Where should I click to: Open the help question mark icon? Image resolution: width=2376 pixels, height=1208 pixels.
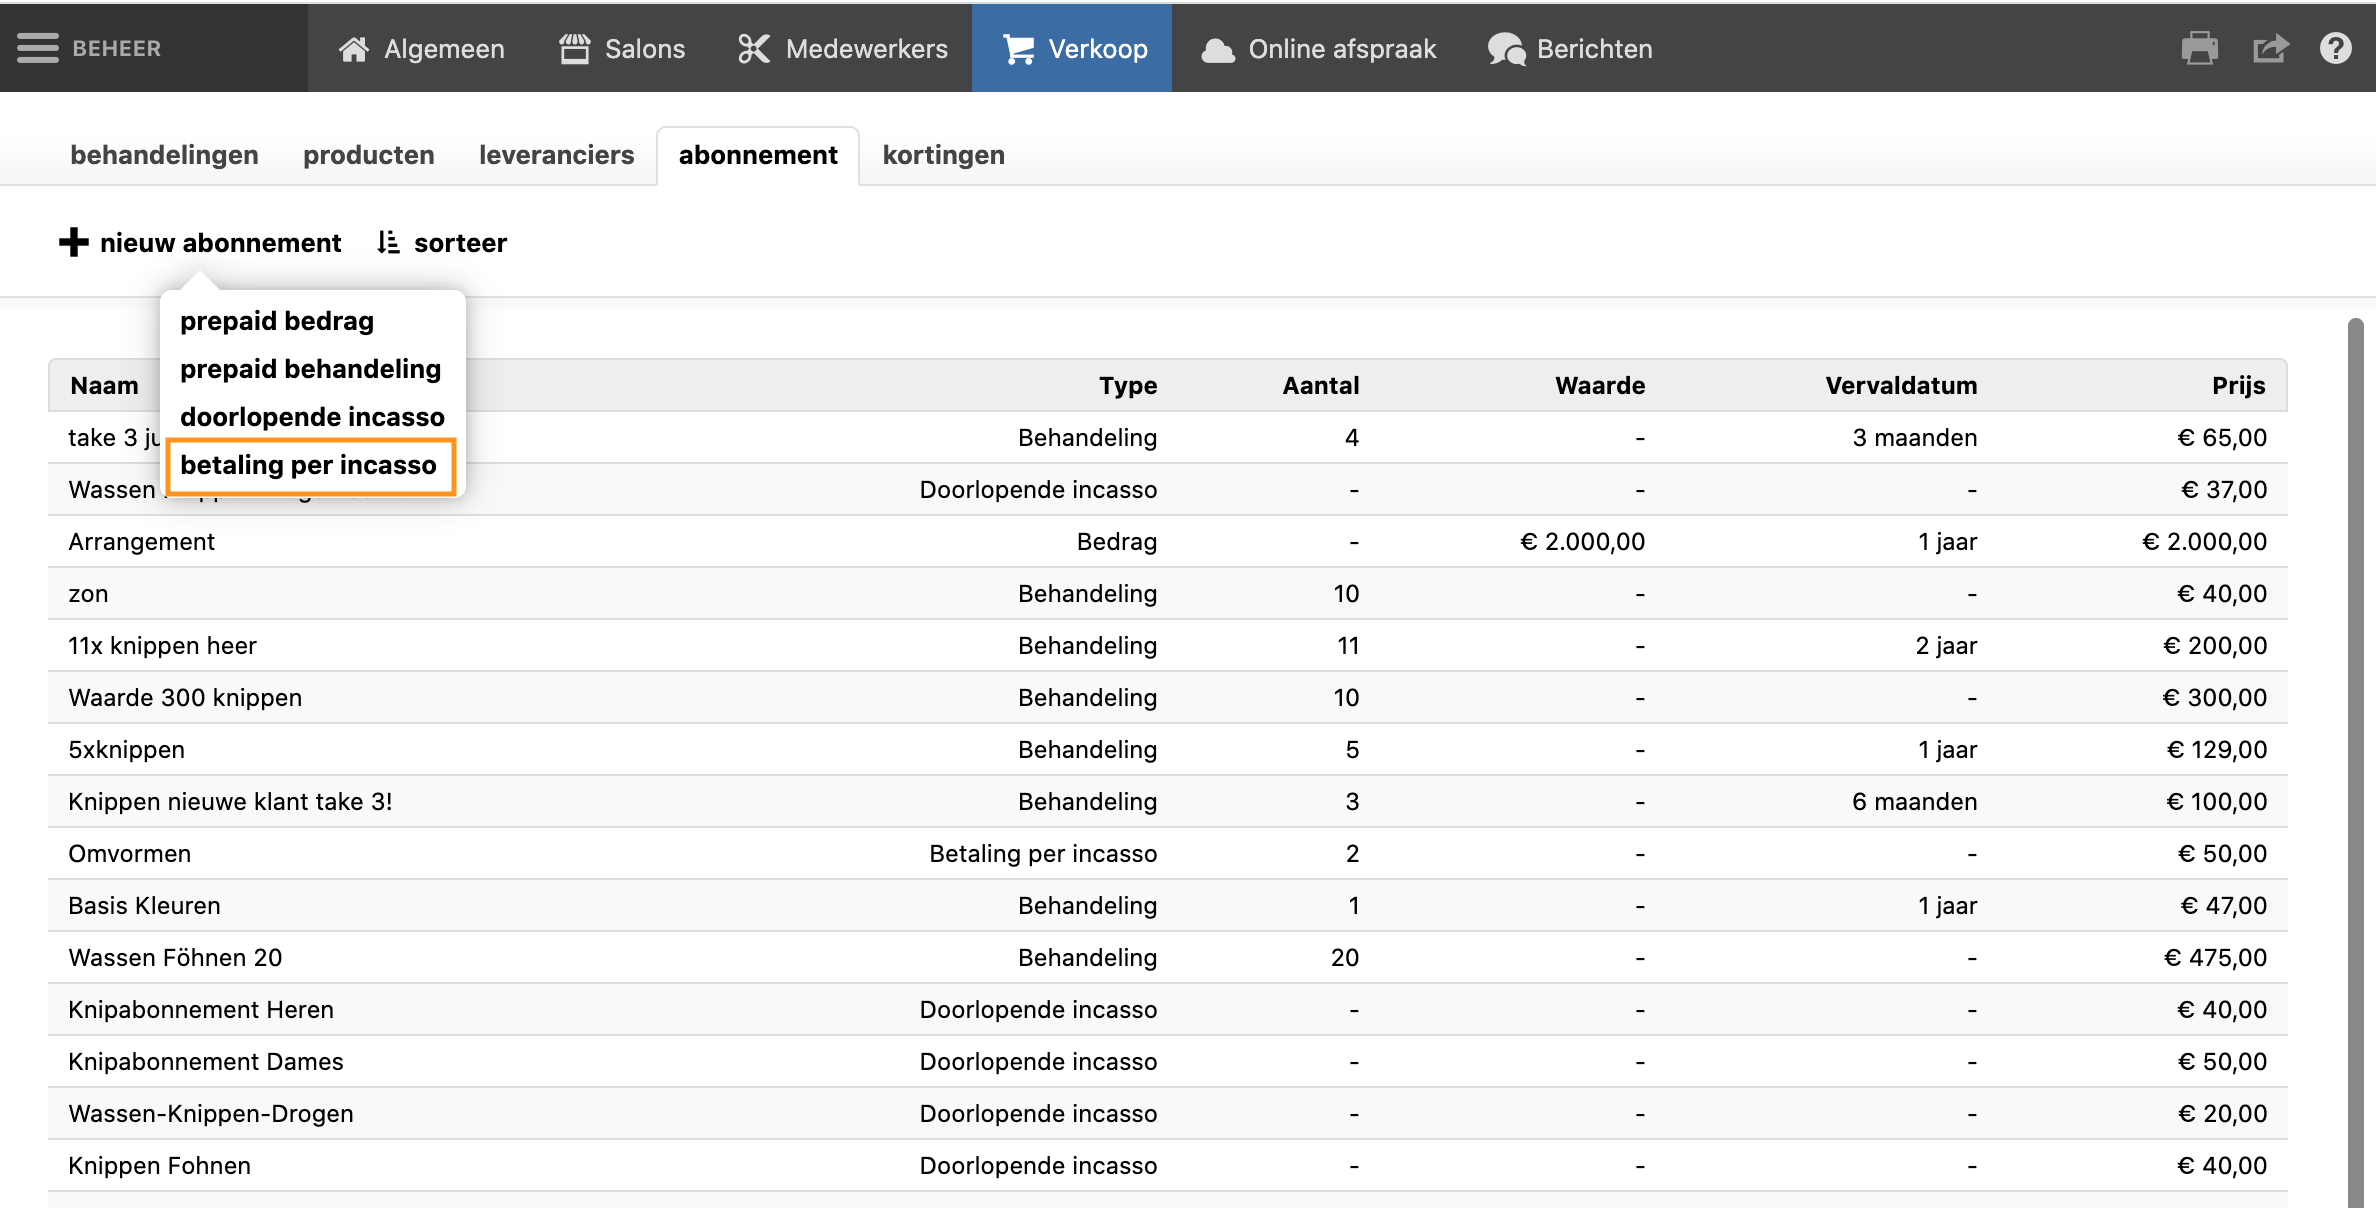[x=2336, y=48]
